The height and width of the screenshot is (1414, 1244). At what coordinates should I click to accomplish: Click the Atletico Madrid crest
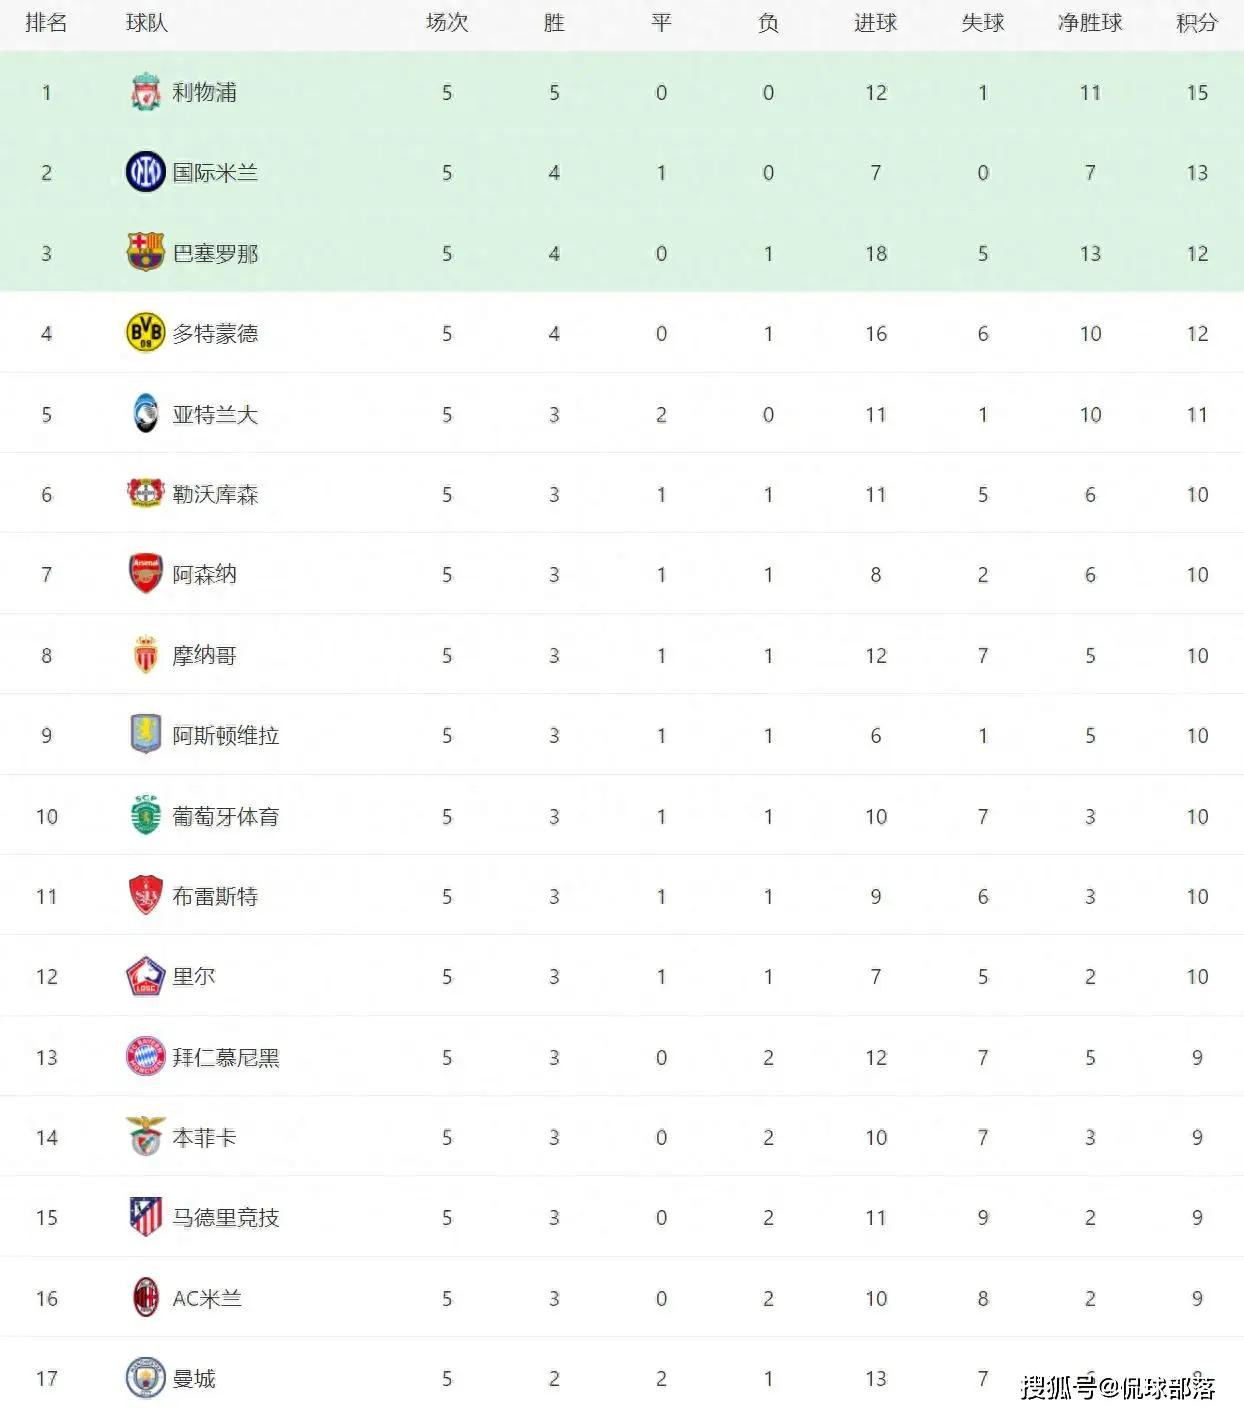pos(146,1217)
